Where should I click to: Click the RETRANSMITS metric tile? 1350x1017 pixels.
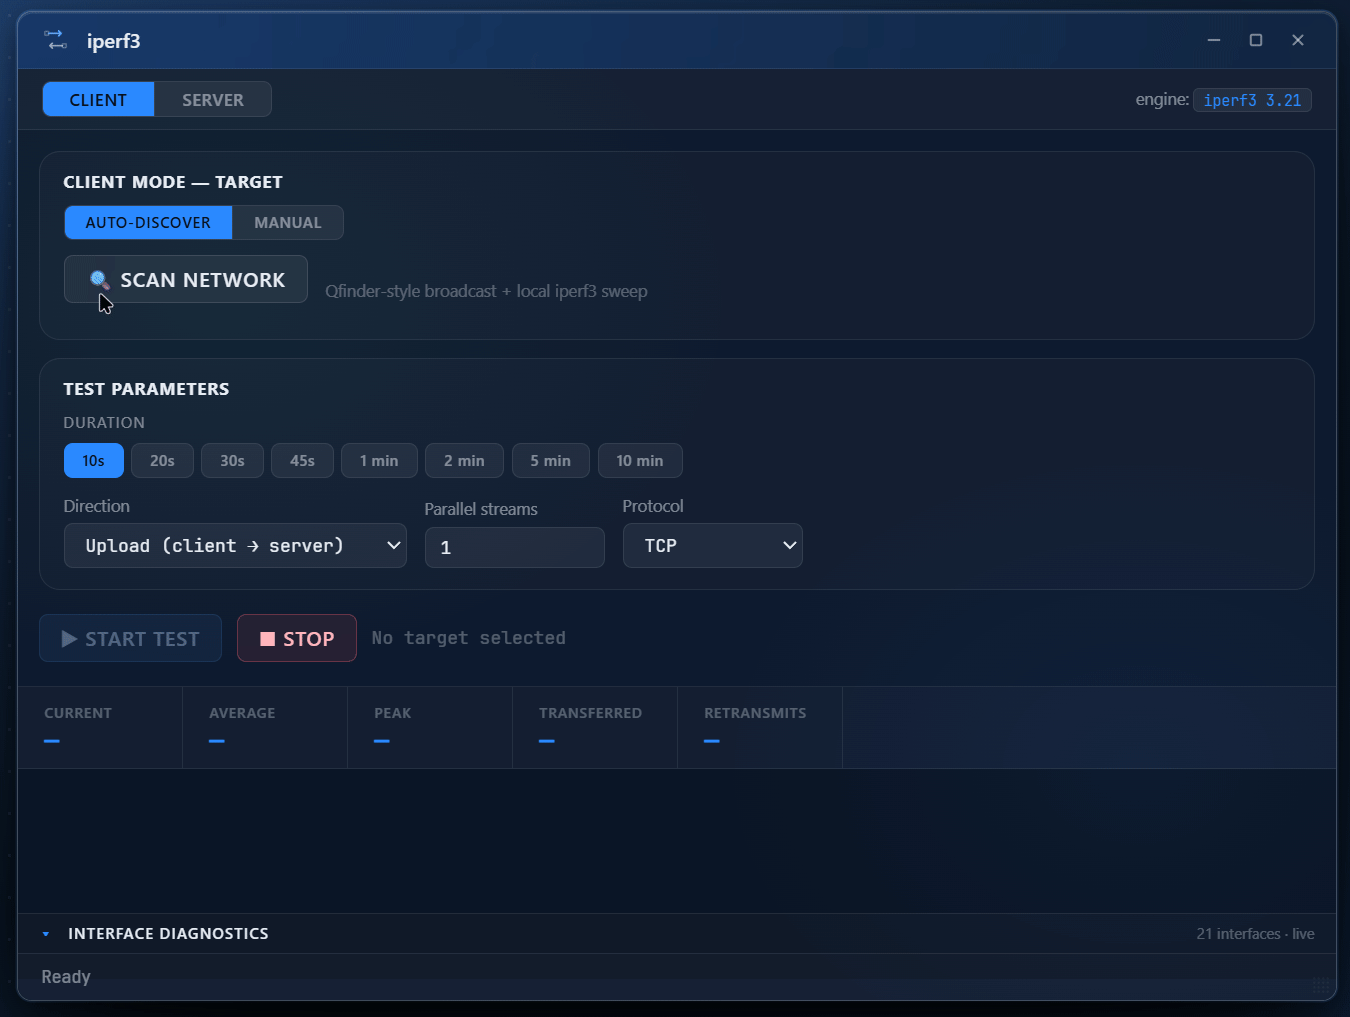pyautogui.click(x=760, y=727)
